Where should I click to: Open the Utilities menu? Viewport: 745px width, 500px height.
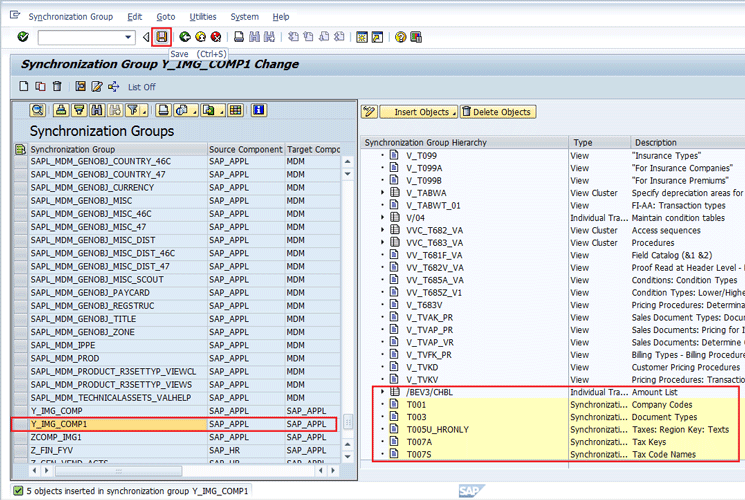202,17
